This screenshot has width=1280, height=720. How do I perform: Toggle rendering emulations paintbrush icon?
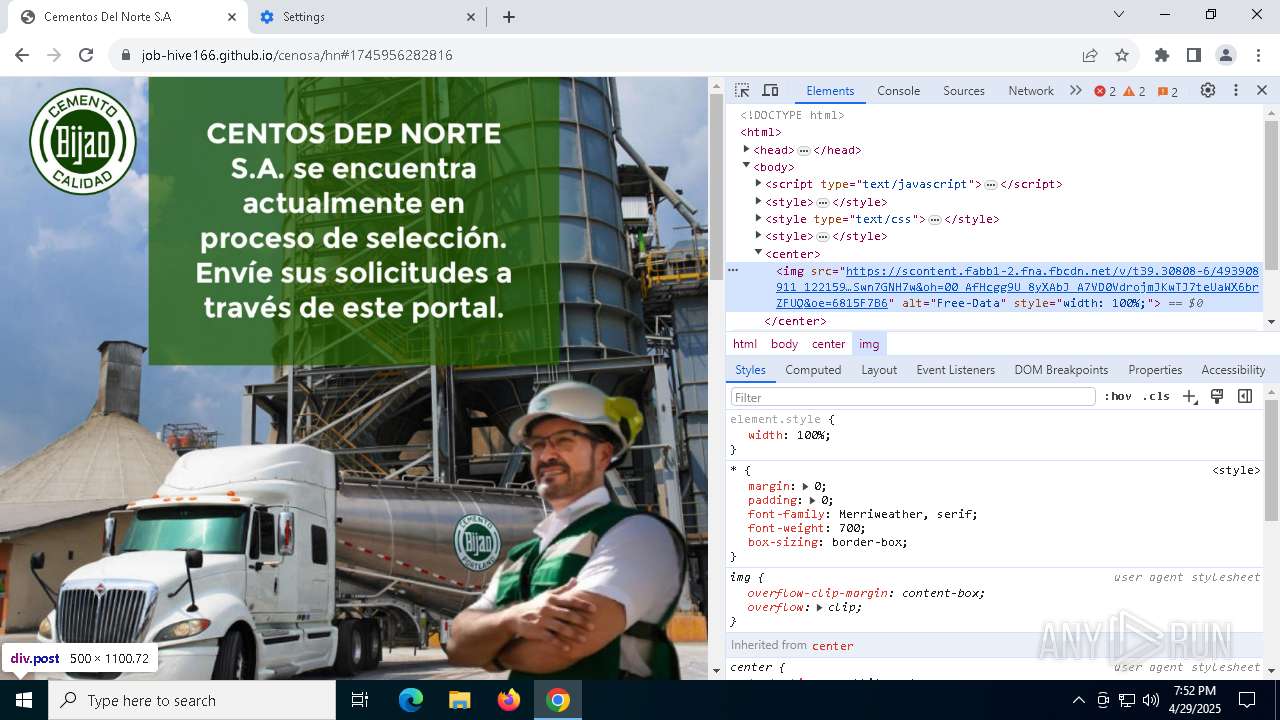[x=1217, y=397]
